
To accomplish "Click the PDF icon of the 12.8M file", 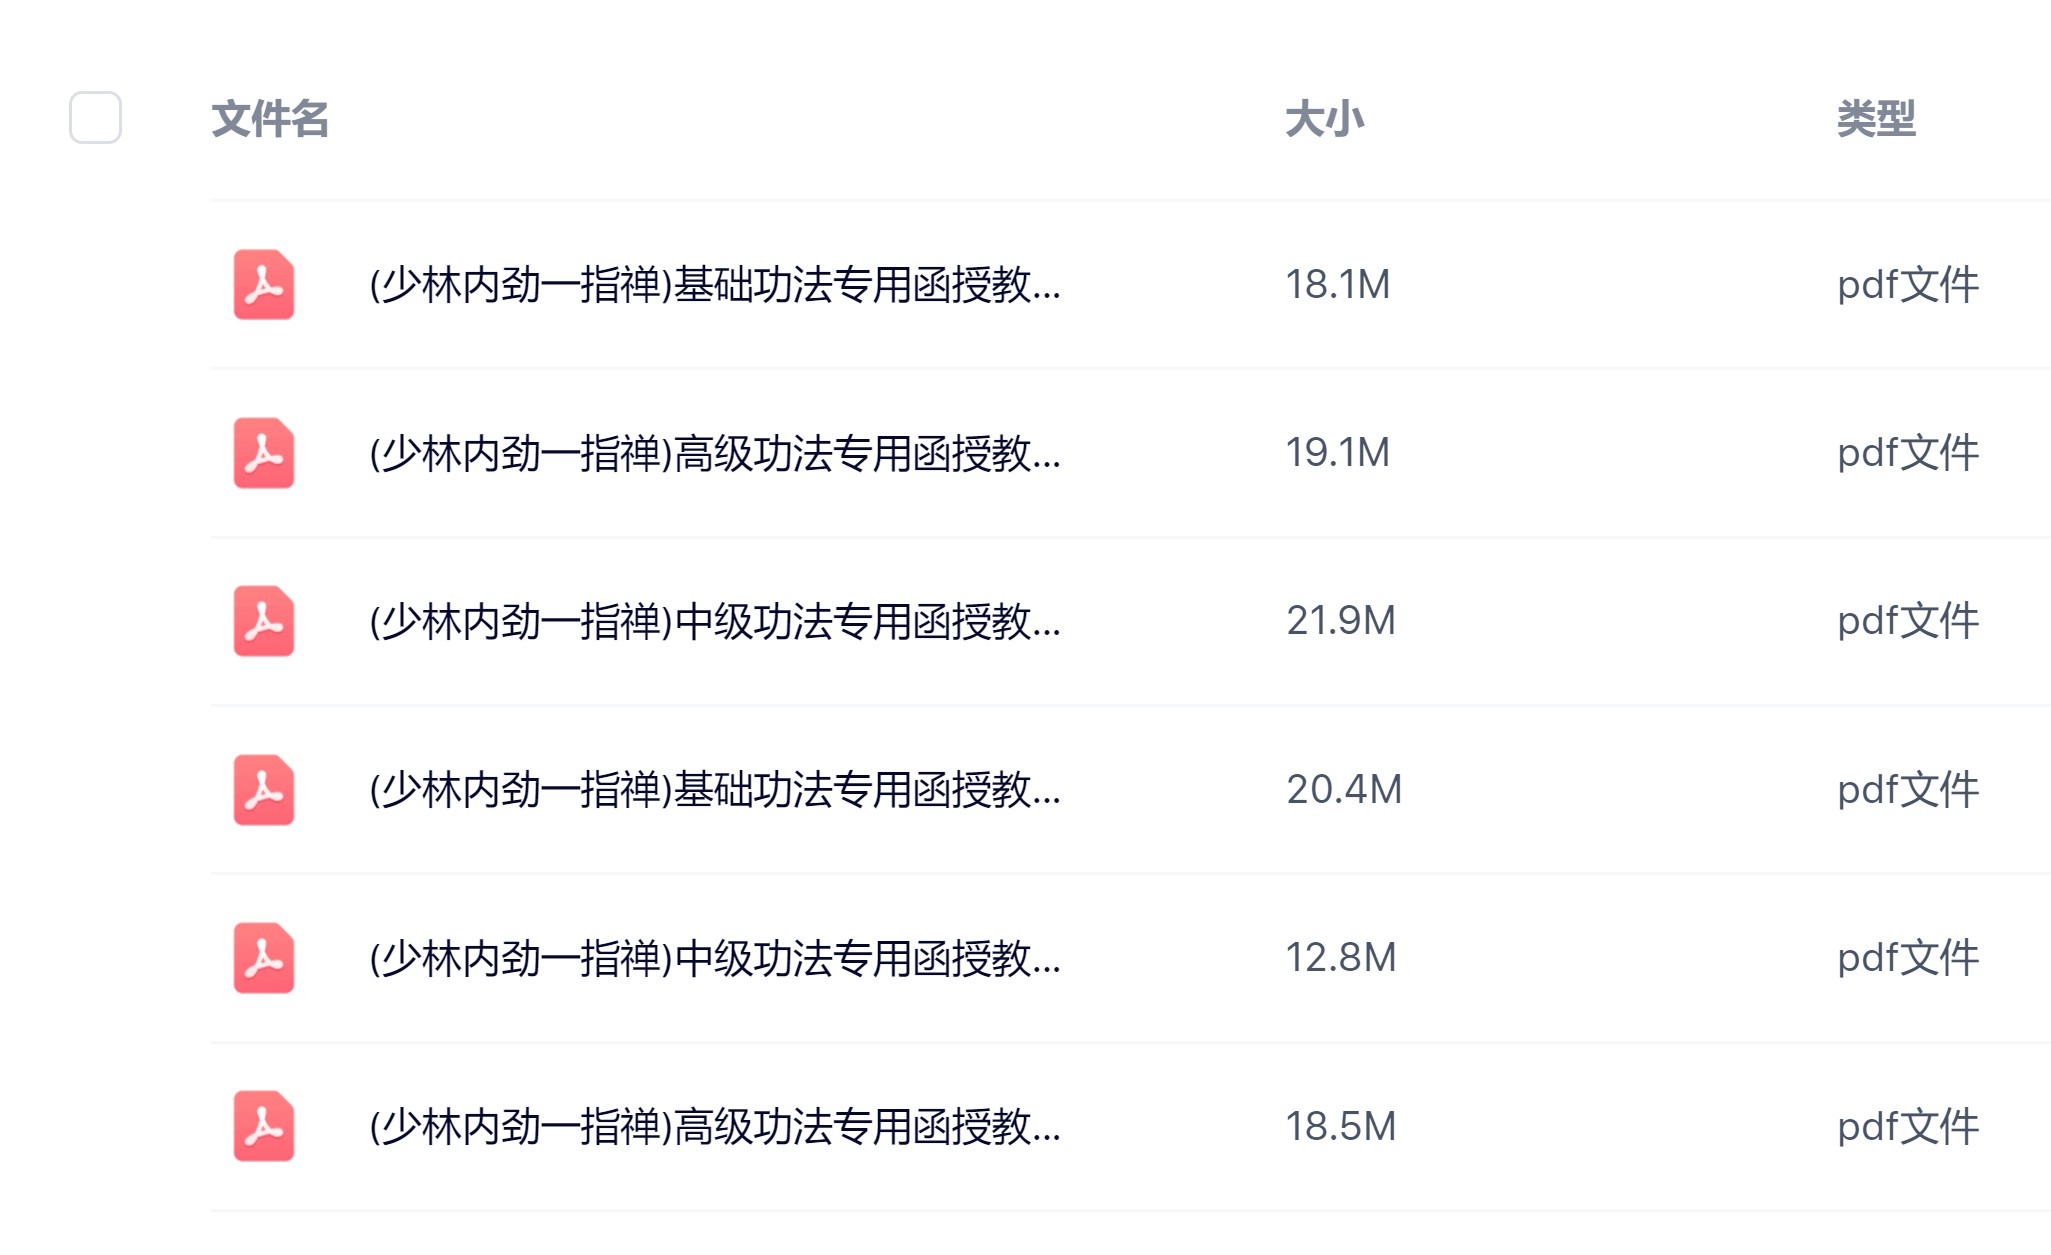I will coord(264,958).
